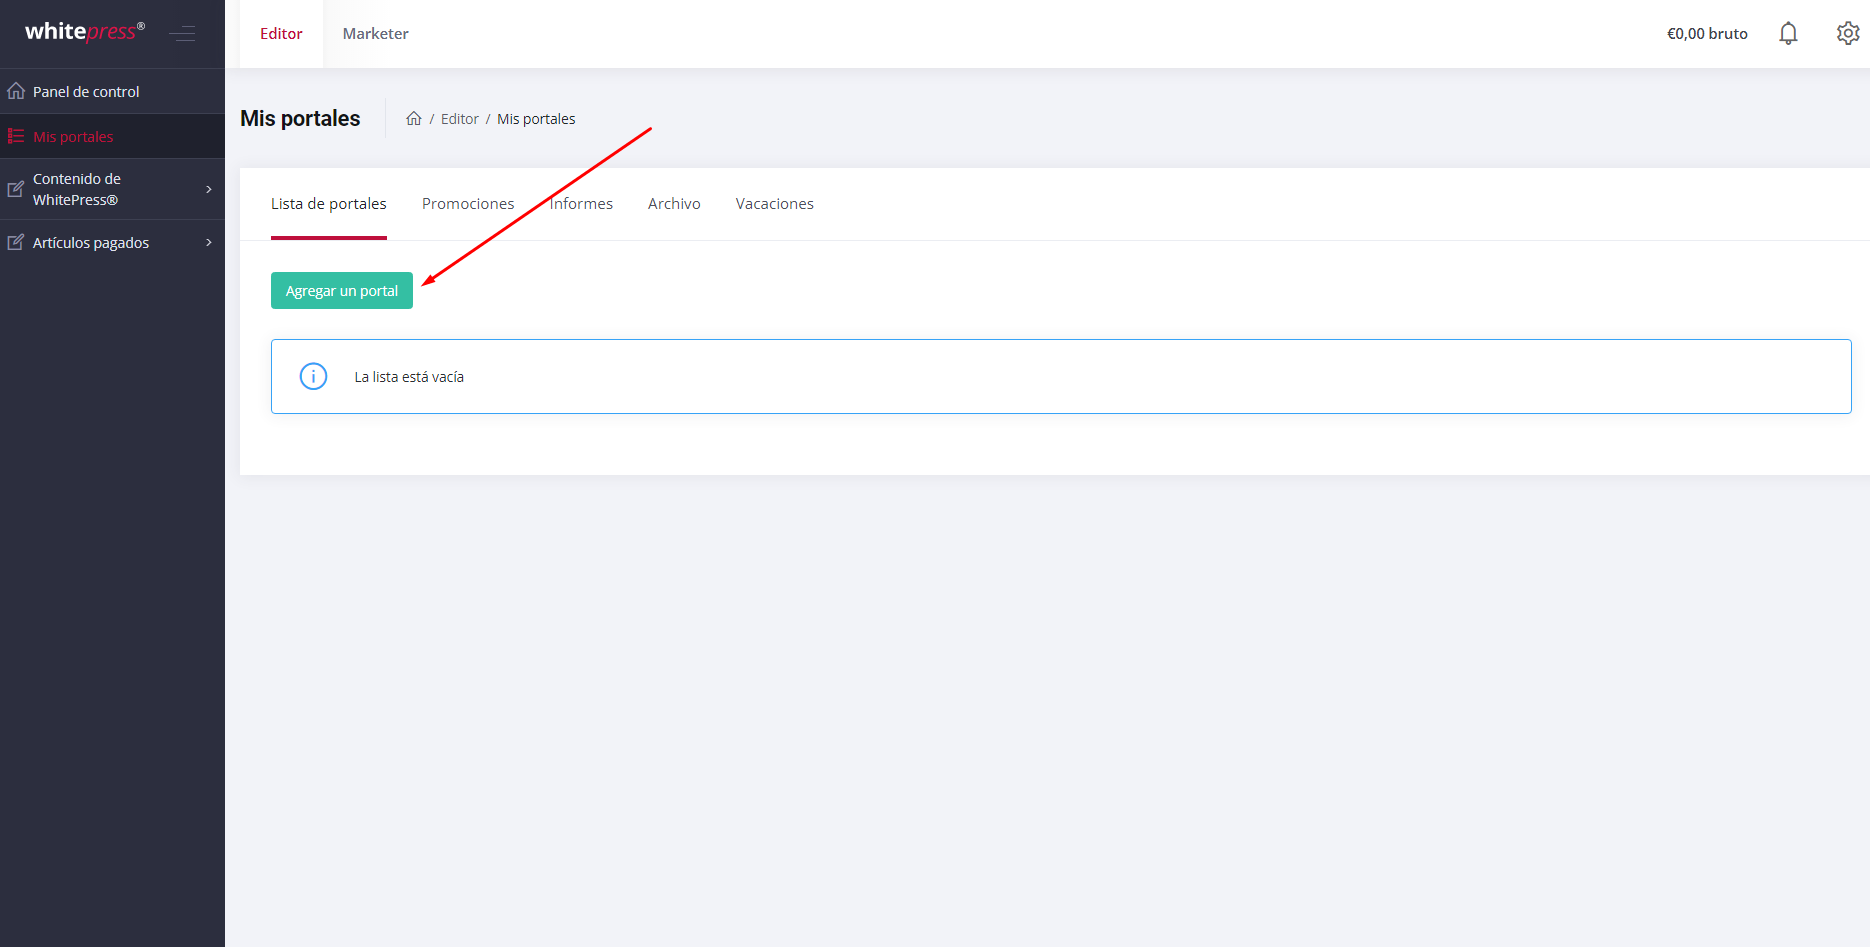Click the Agregar un portal button
Viewport: 1870px width, 947px height.
342,291
